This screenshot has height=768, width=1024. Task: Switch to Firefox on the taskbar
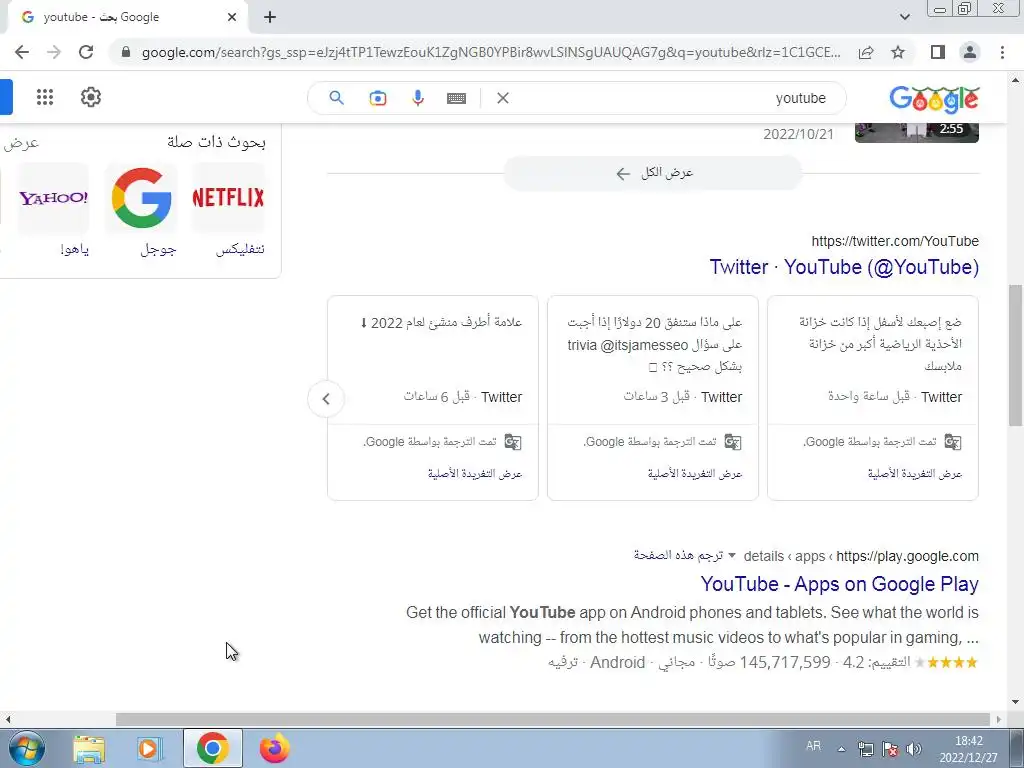(x=274, y=748)
